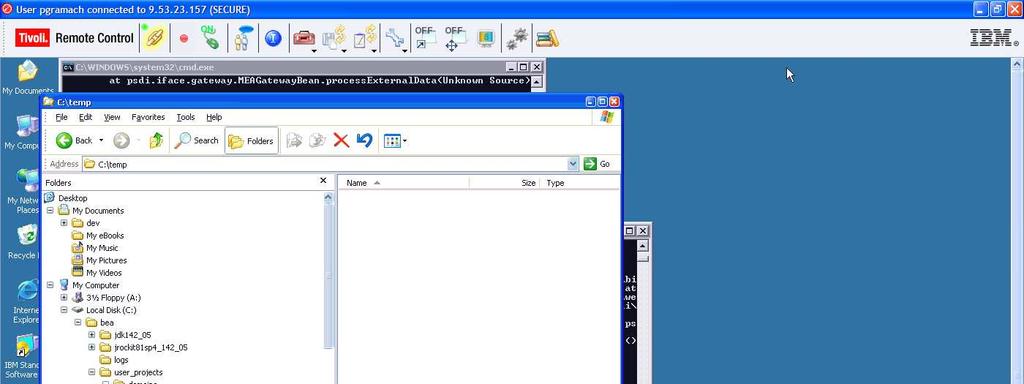
Task: Toggle the OFF auto-pan arrows icon
Action: (455, 38)
